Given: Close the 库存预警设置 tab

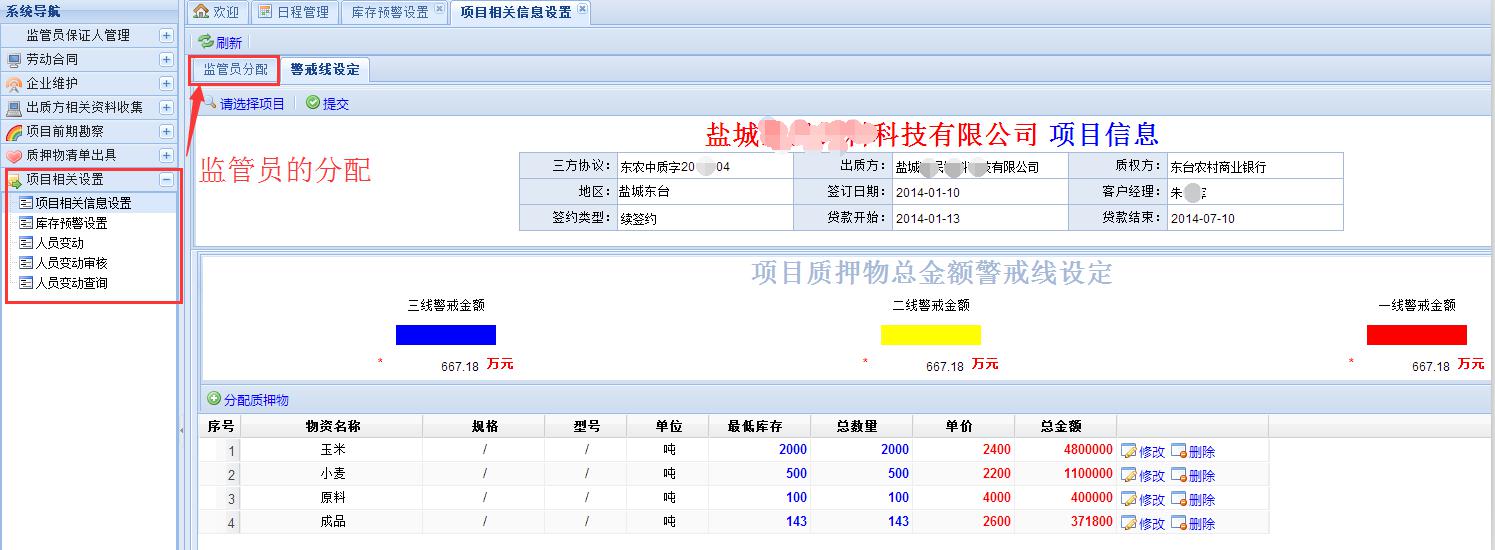Looking at the screenshot, I should [439, 10].
